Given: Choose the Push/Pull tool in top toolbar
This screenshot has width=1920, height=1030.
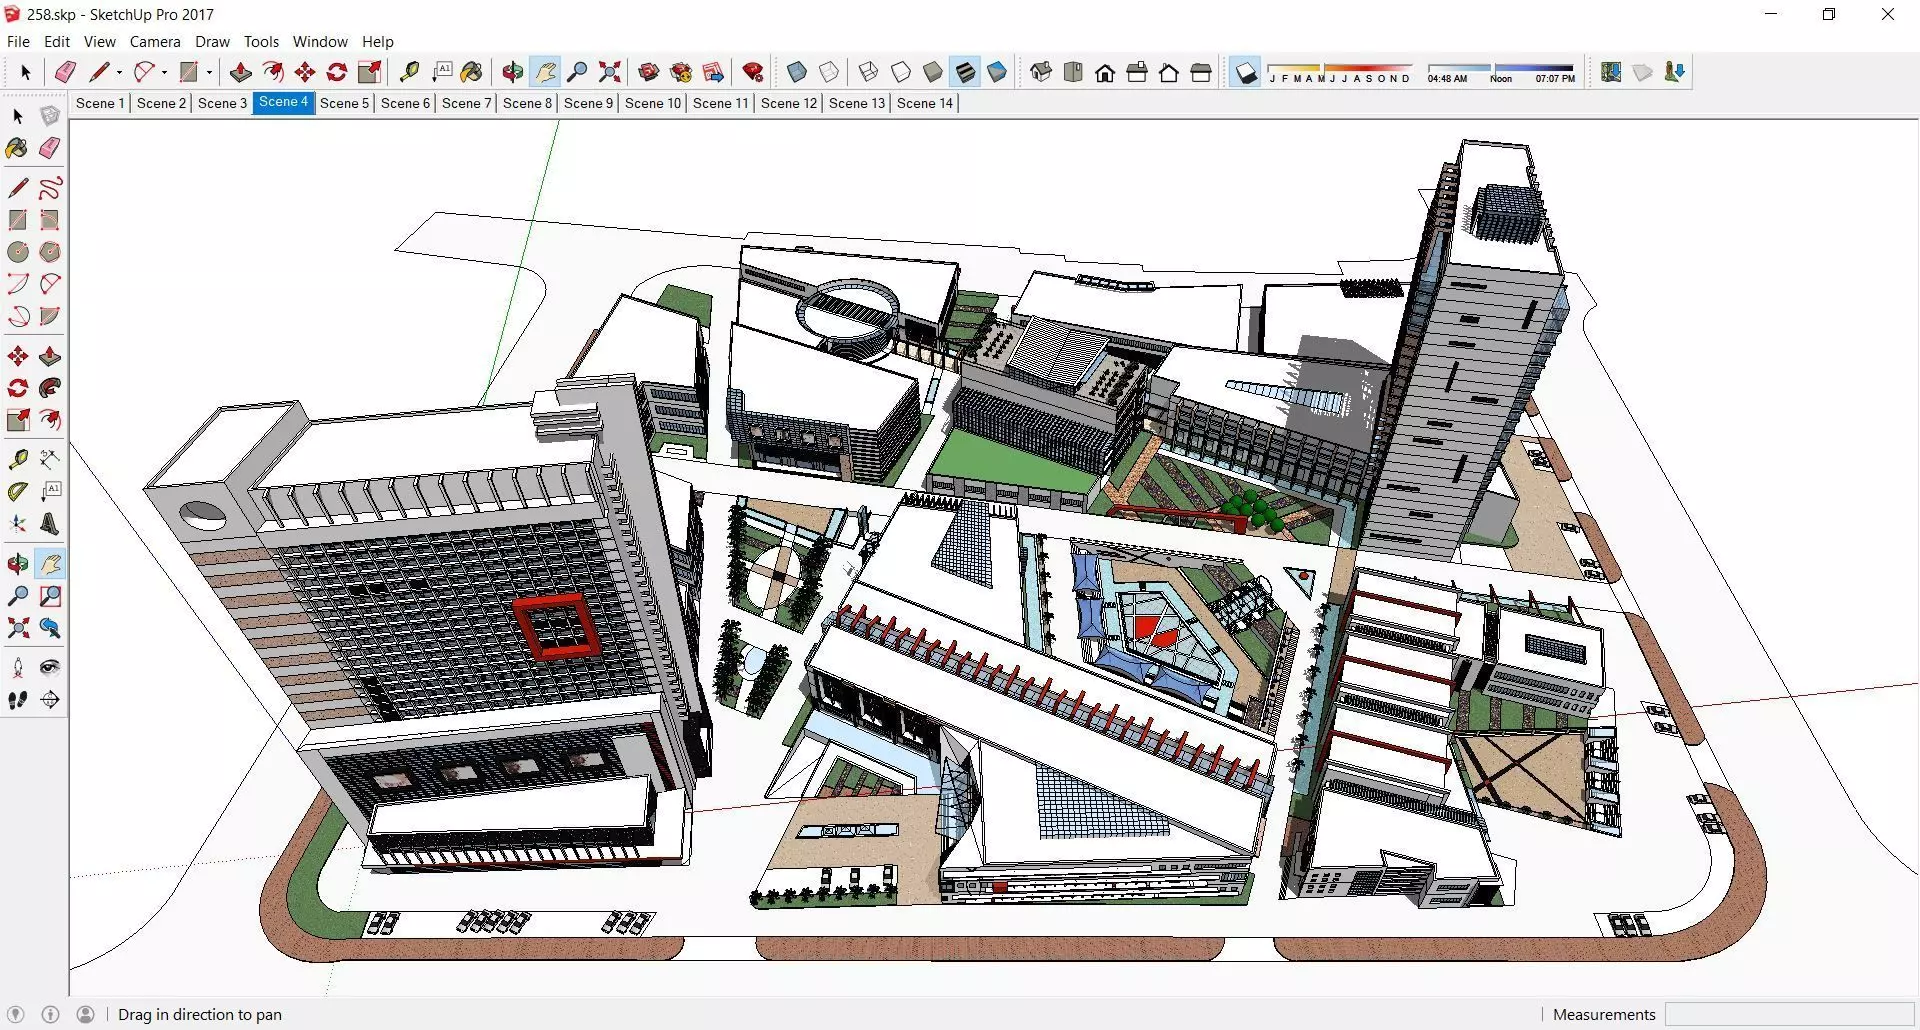Looking at the screenshot, I should point(240,72).
